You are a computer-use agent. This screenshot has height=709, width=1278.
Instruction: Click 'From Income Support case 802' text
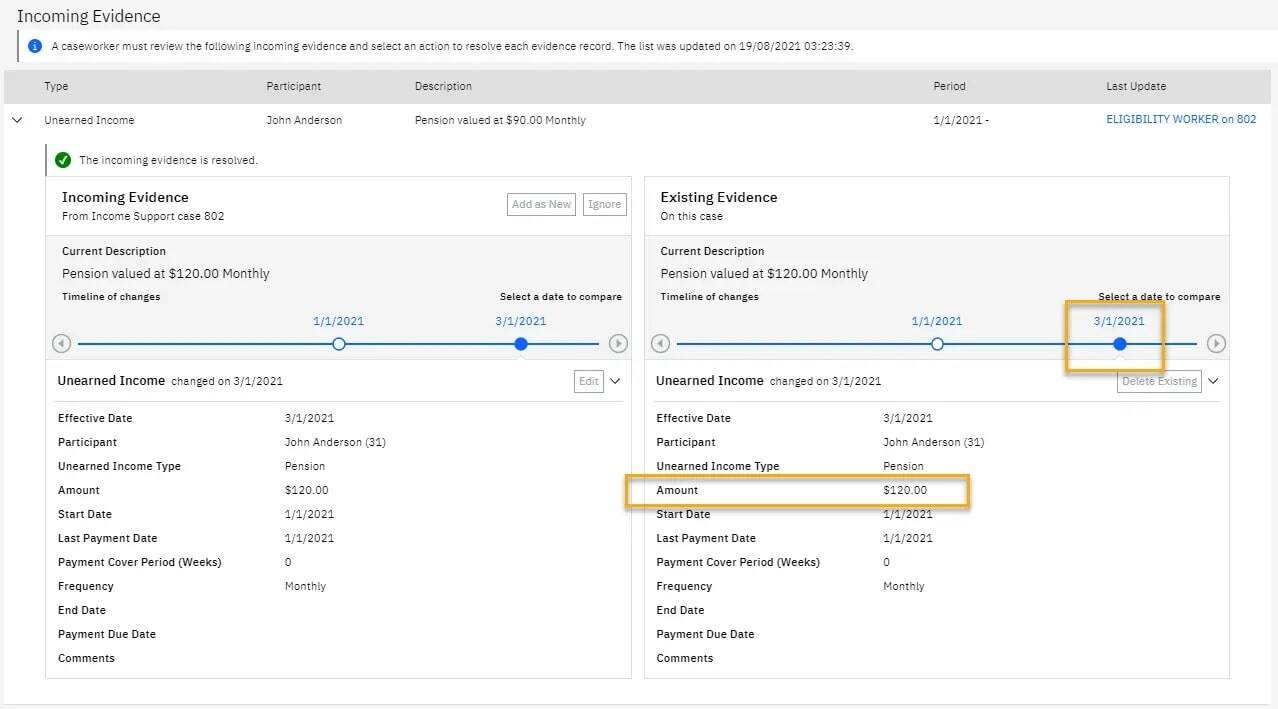[x=143, y=216]
